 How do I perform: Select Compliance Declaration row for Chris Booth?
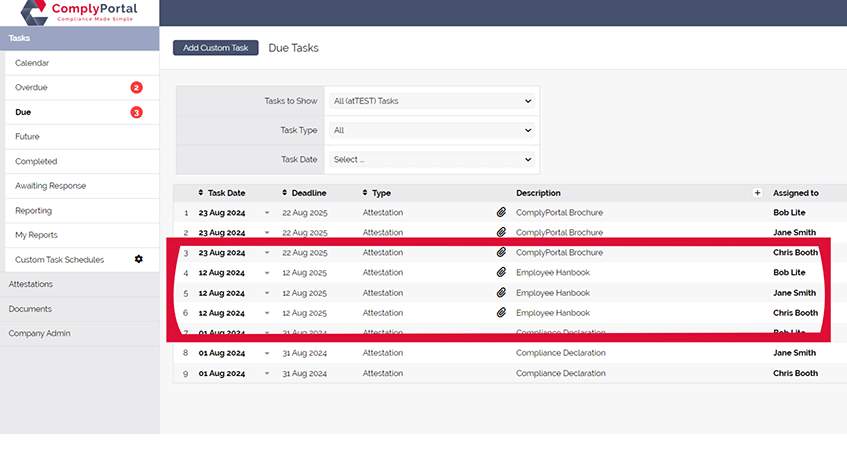(x=560, y=374)
